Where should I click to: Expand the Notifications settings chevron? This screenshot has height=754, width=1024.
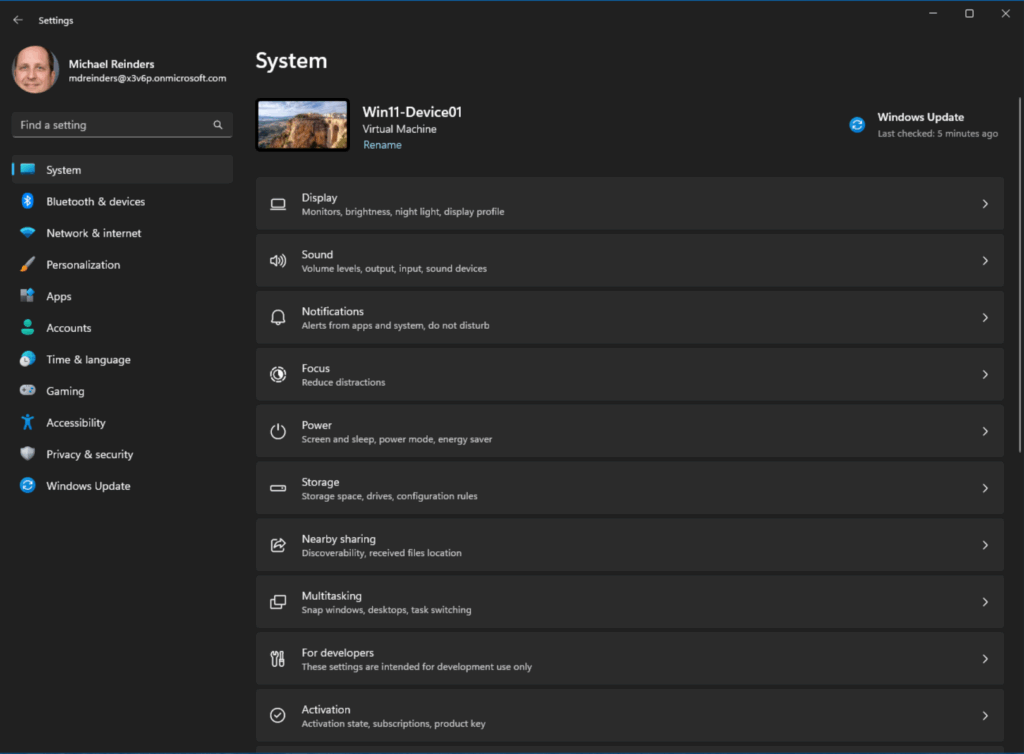click(985, 318)
